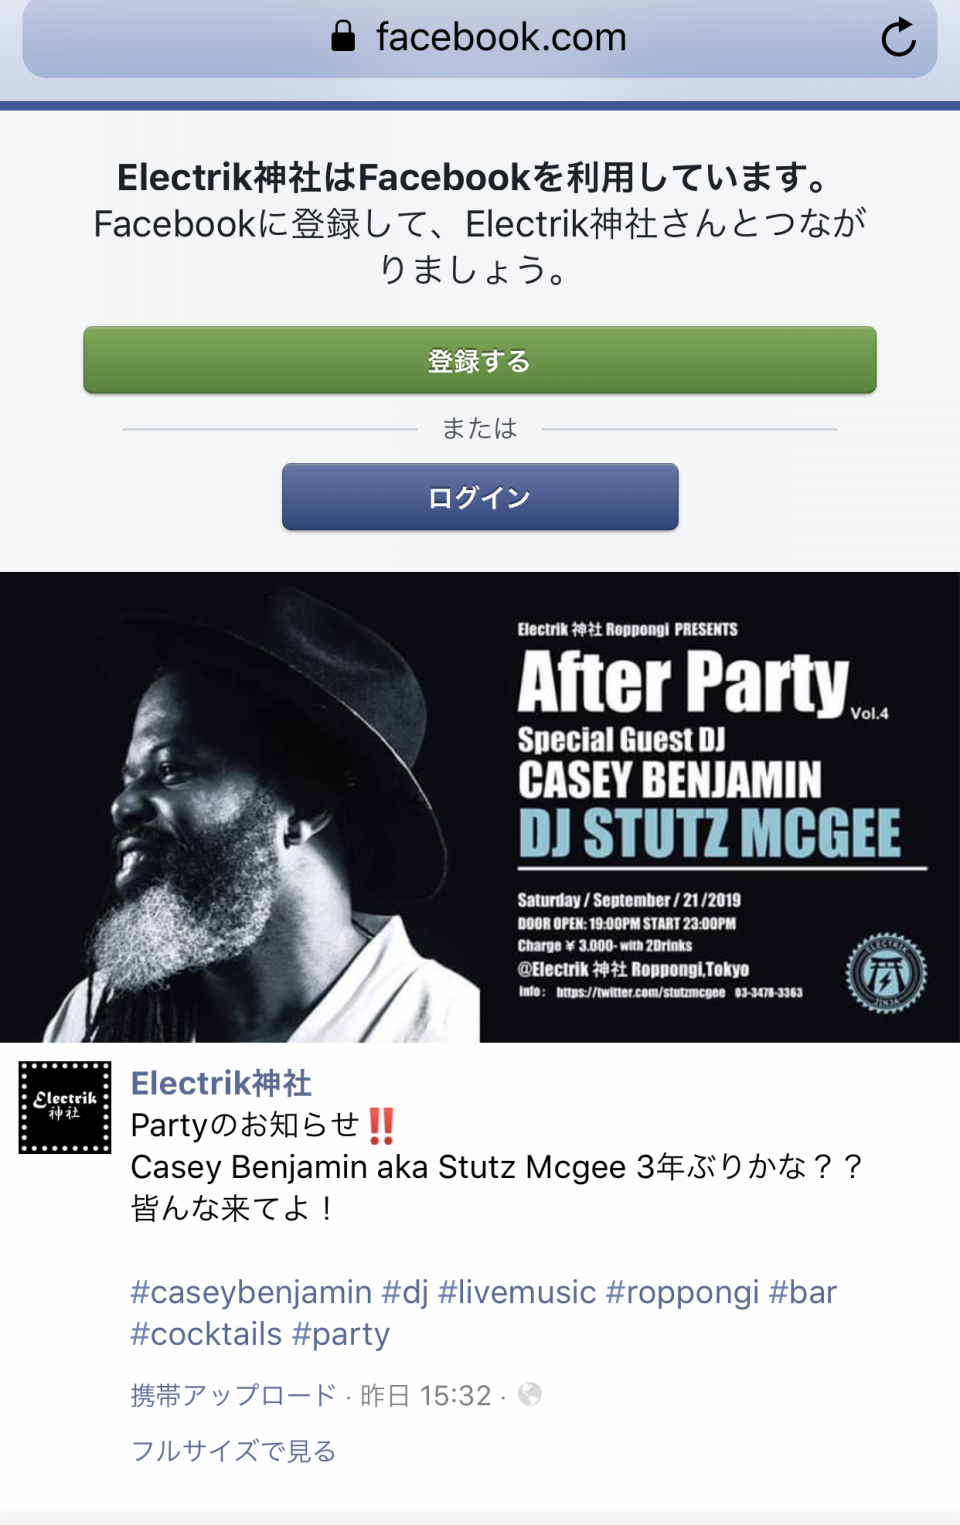Viewport: 960px width, 1525px height.
Task: Open the 携帯アップロード album link
Action: point(233,1395)
